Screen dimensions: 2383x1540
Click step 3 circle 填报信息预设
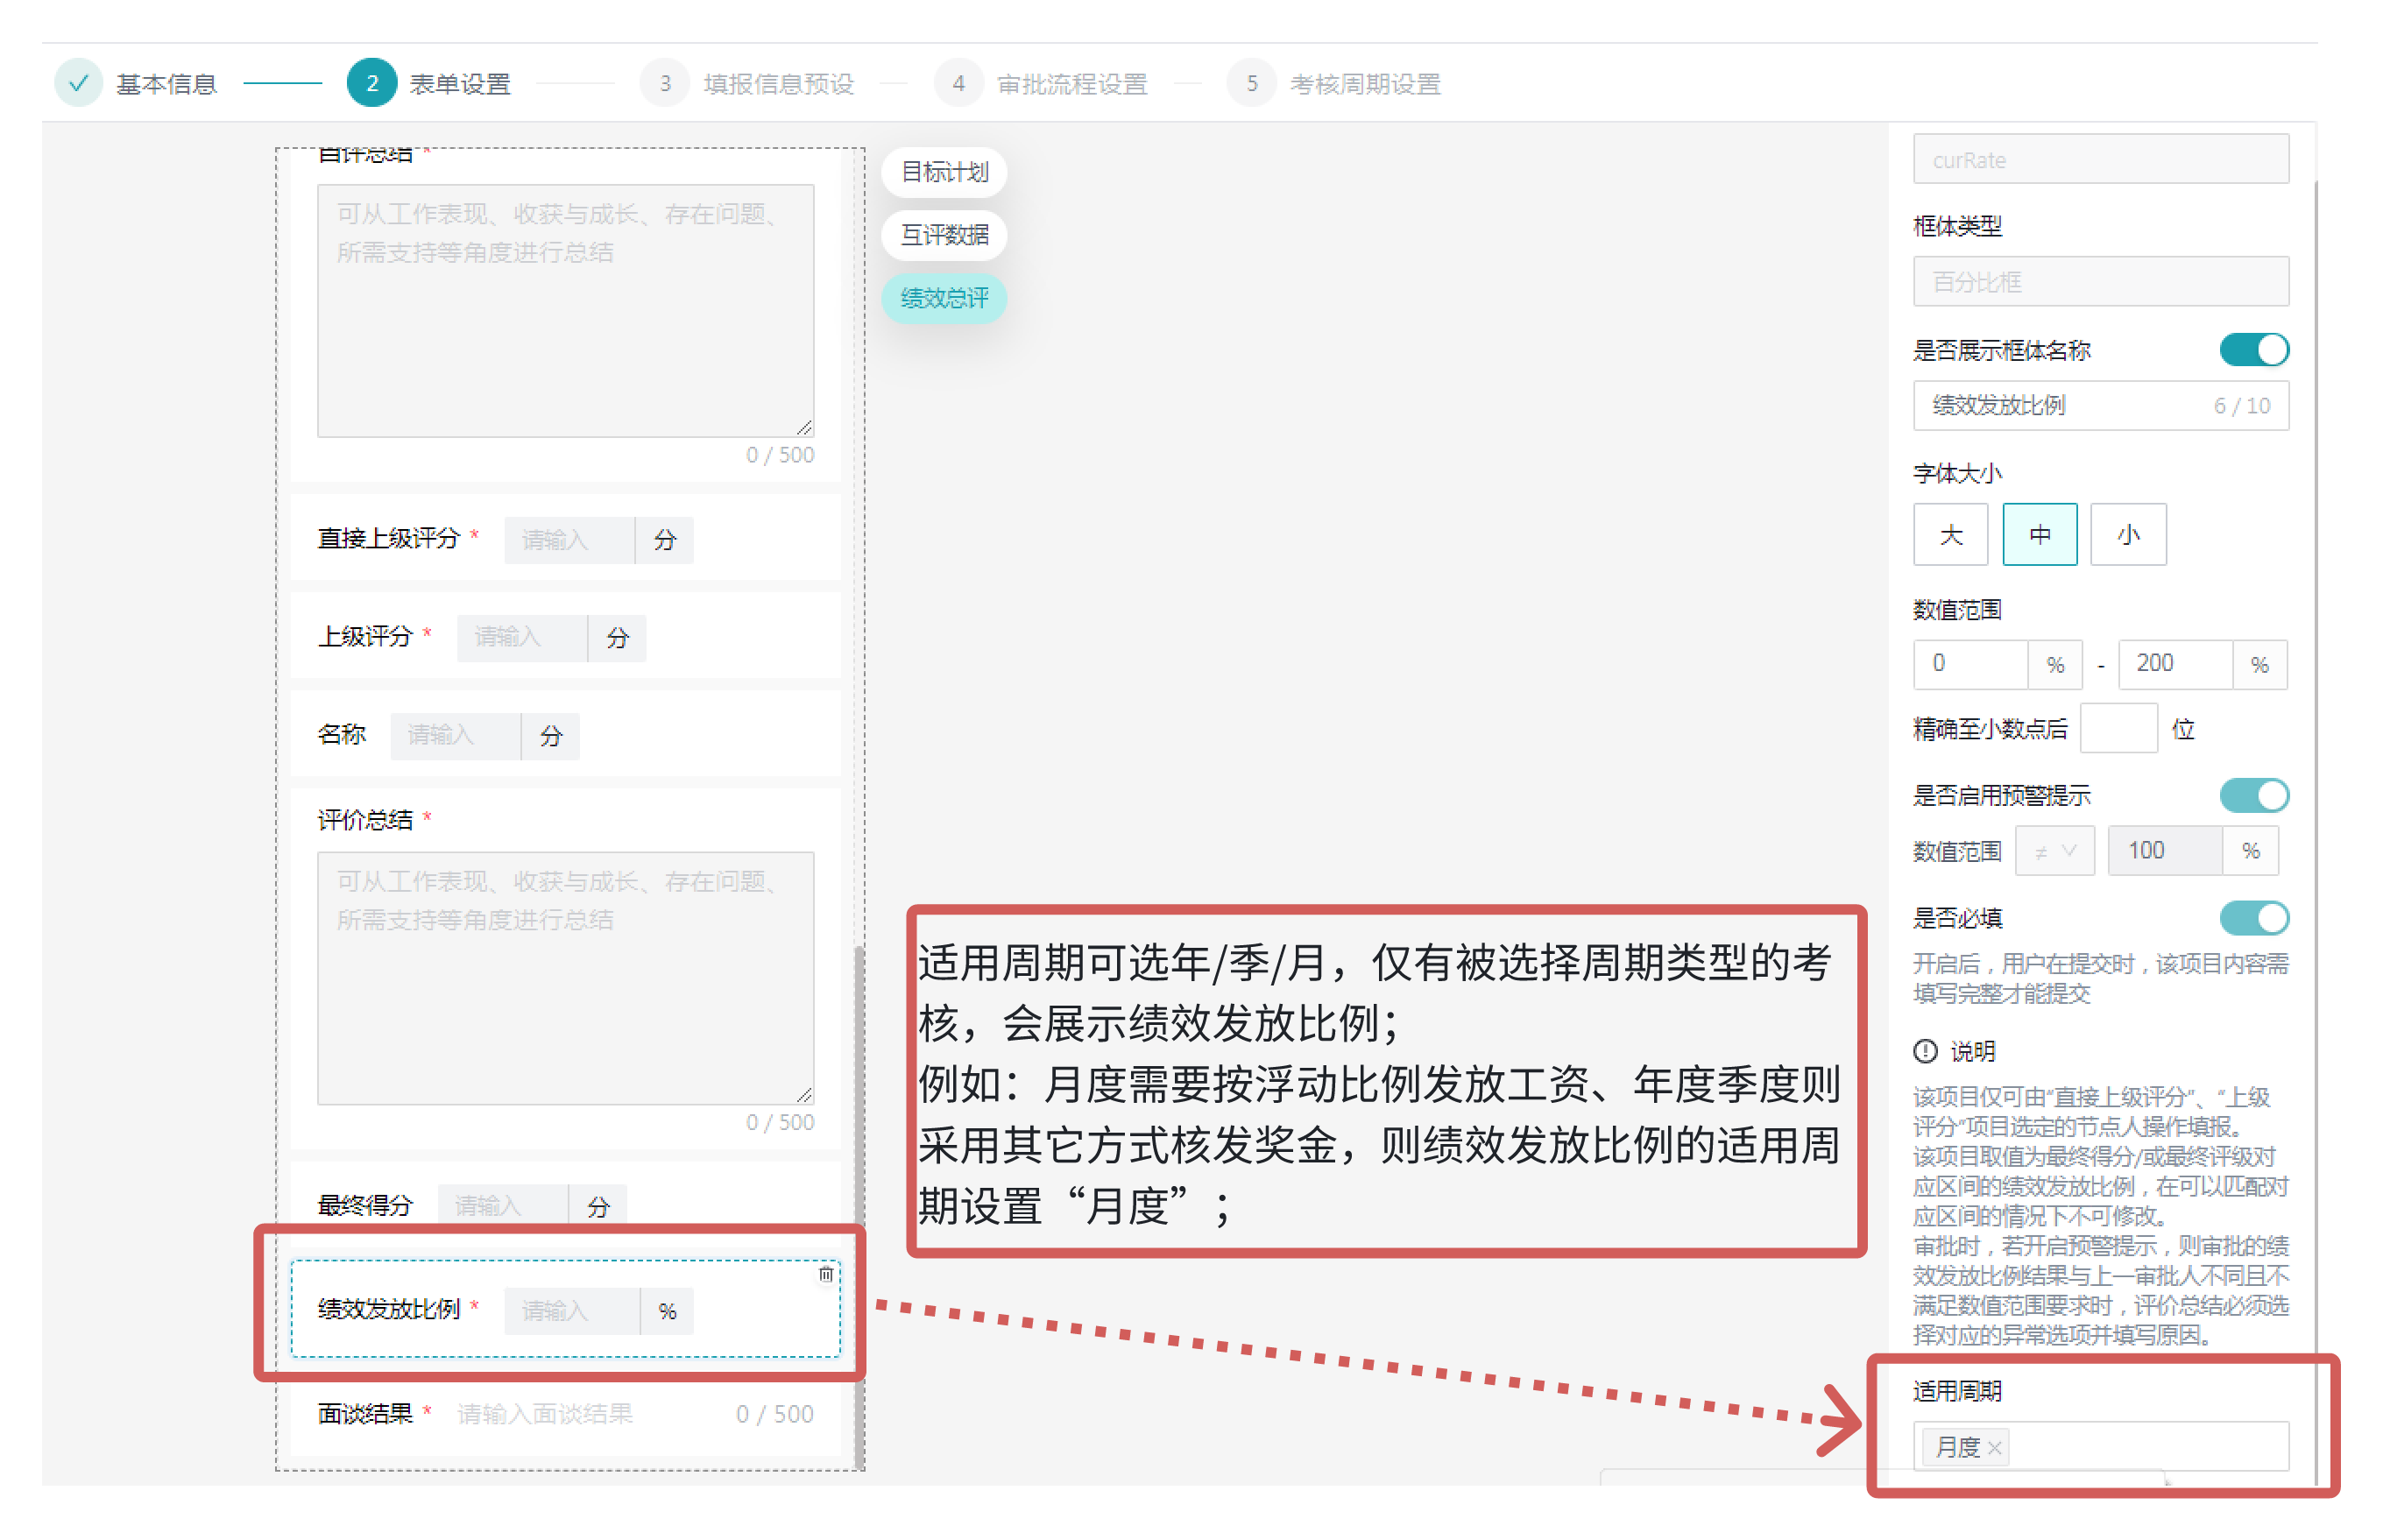tap(664, 83)
